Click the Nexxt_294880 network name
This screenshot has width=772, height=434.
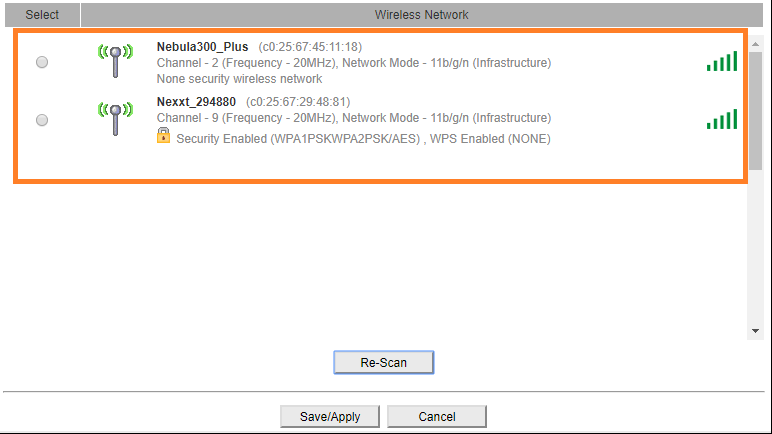pos(196,102)
